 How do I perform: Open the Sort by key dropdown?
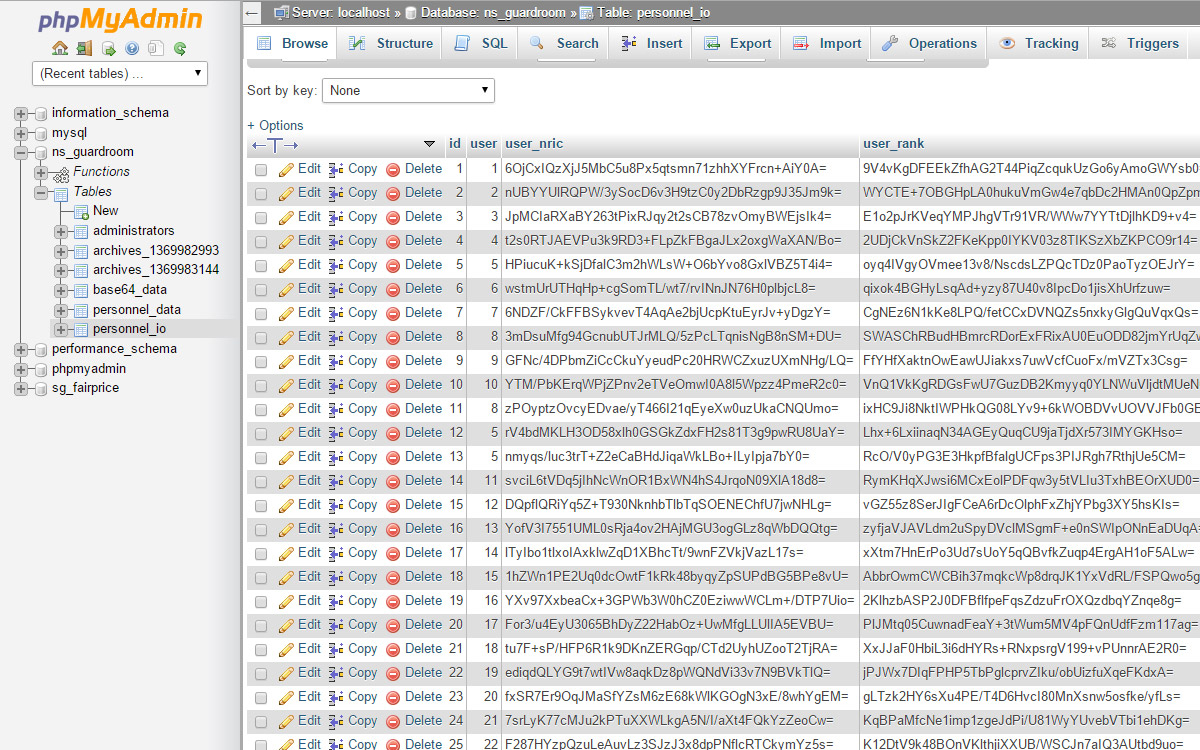pyautogui.click(x=408, y=90)
